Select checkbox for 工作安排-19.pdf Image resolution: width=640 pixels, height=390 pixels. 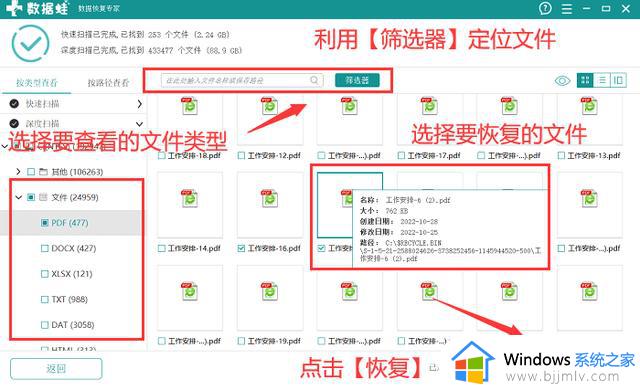(241, 341)
